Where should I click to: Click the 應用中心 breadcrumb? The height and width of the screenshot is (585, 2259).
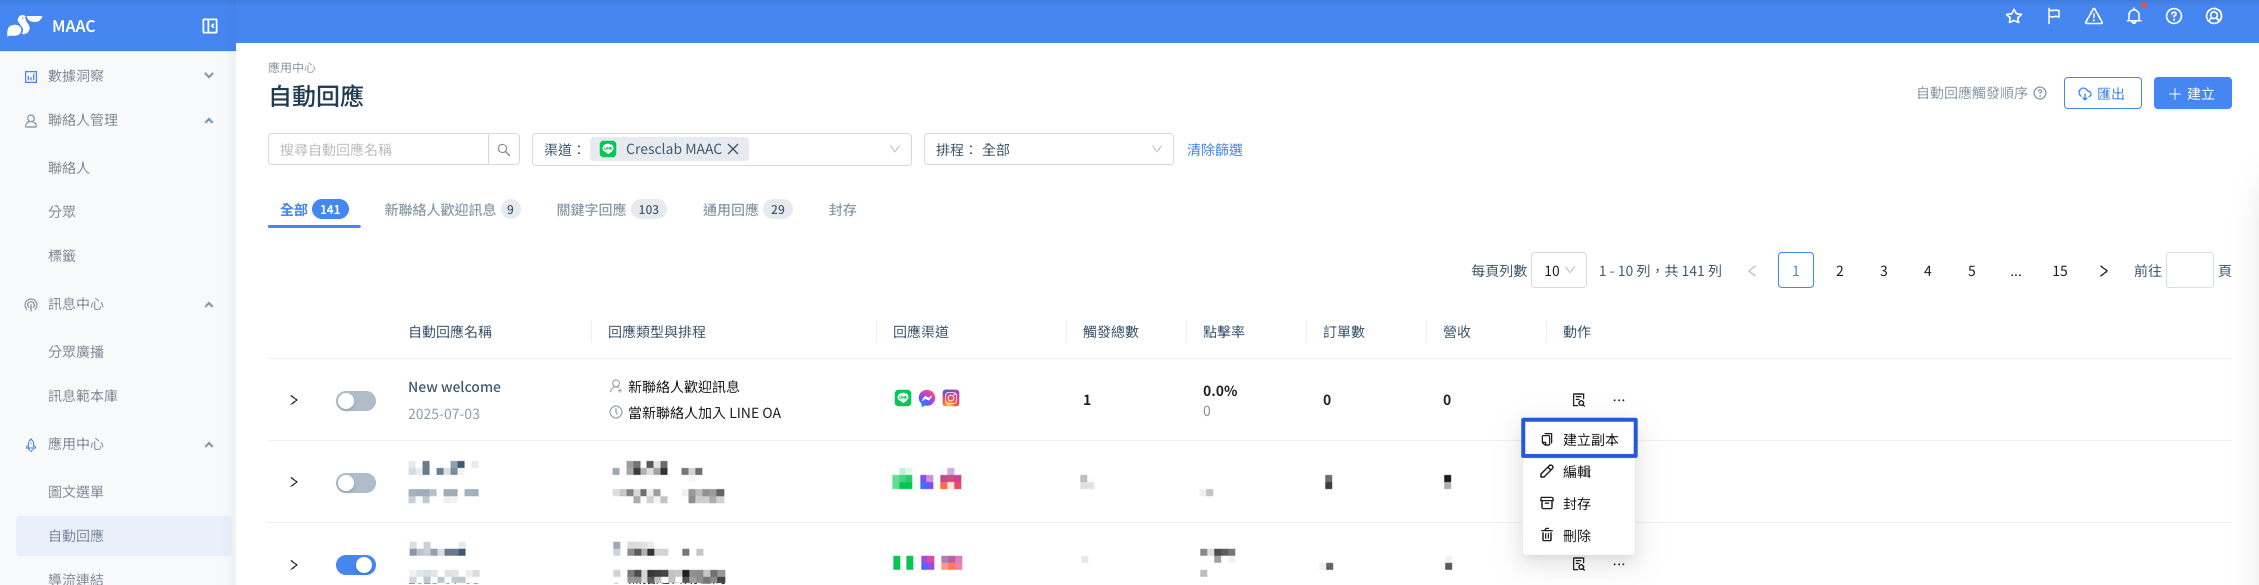pyautogui.click(x=292, y=67)
